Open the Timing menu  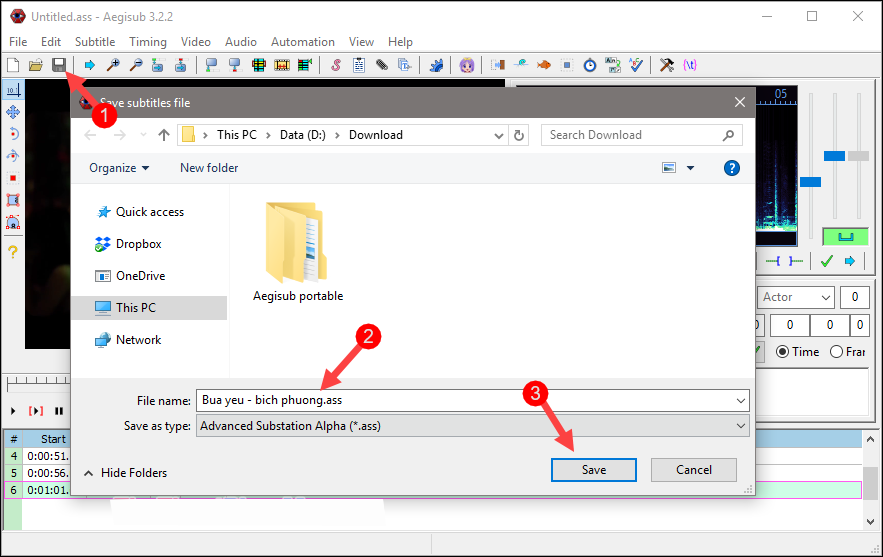(x=148, y=42)
